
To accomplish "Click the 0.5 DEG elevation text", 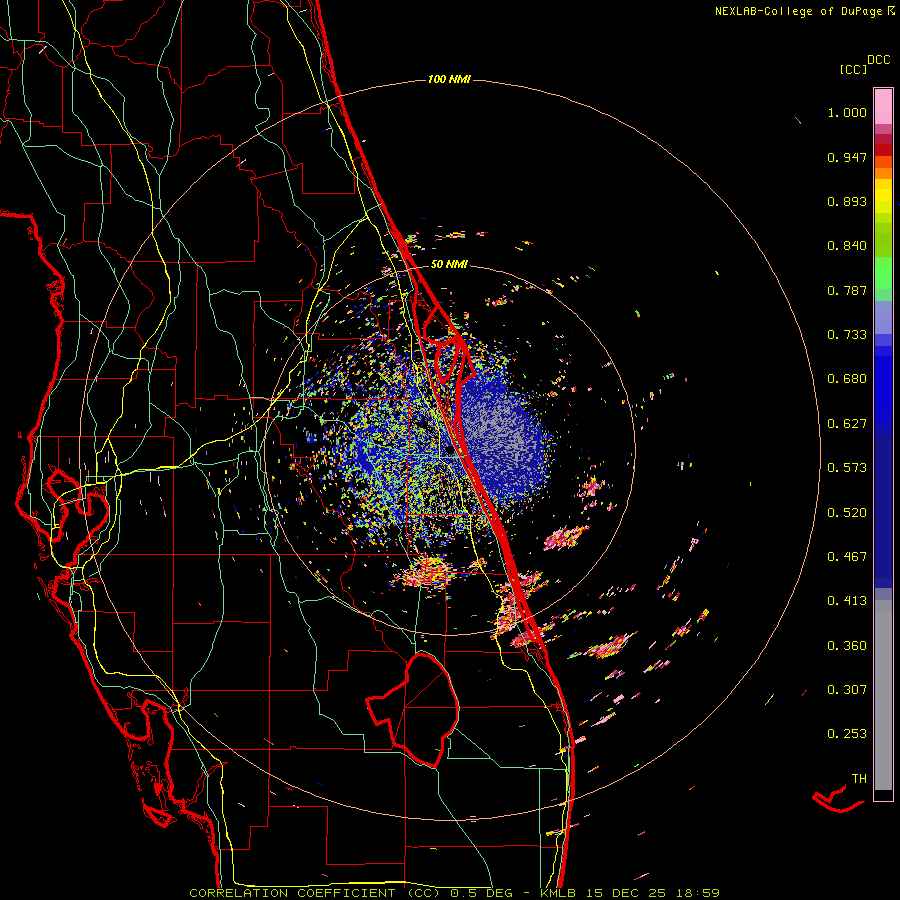I will point(481,893).
